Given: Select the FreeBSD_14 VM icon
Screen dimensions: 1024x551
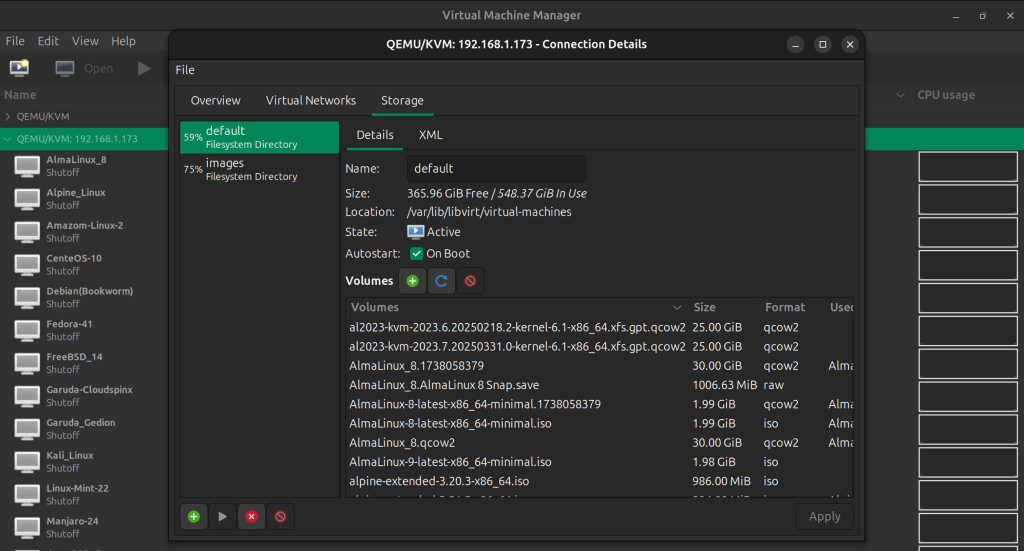Looking at the screenshot, I should pos(27,363).
